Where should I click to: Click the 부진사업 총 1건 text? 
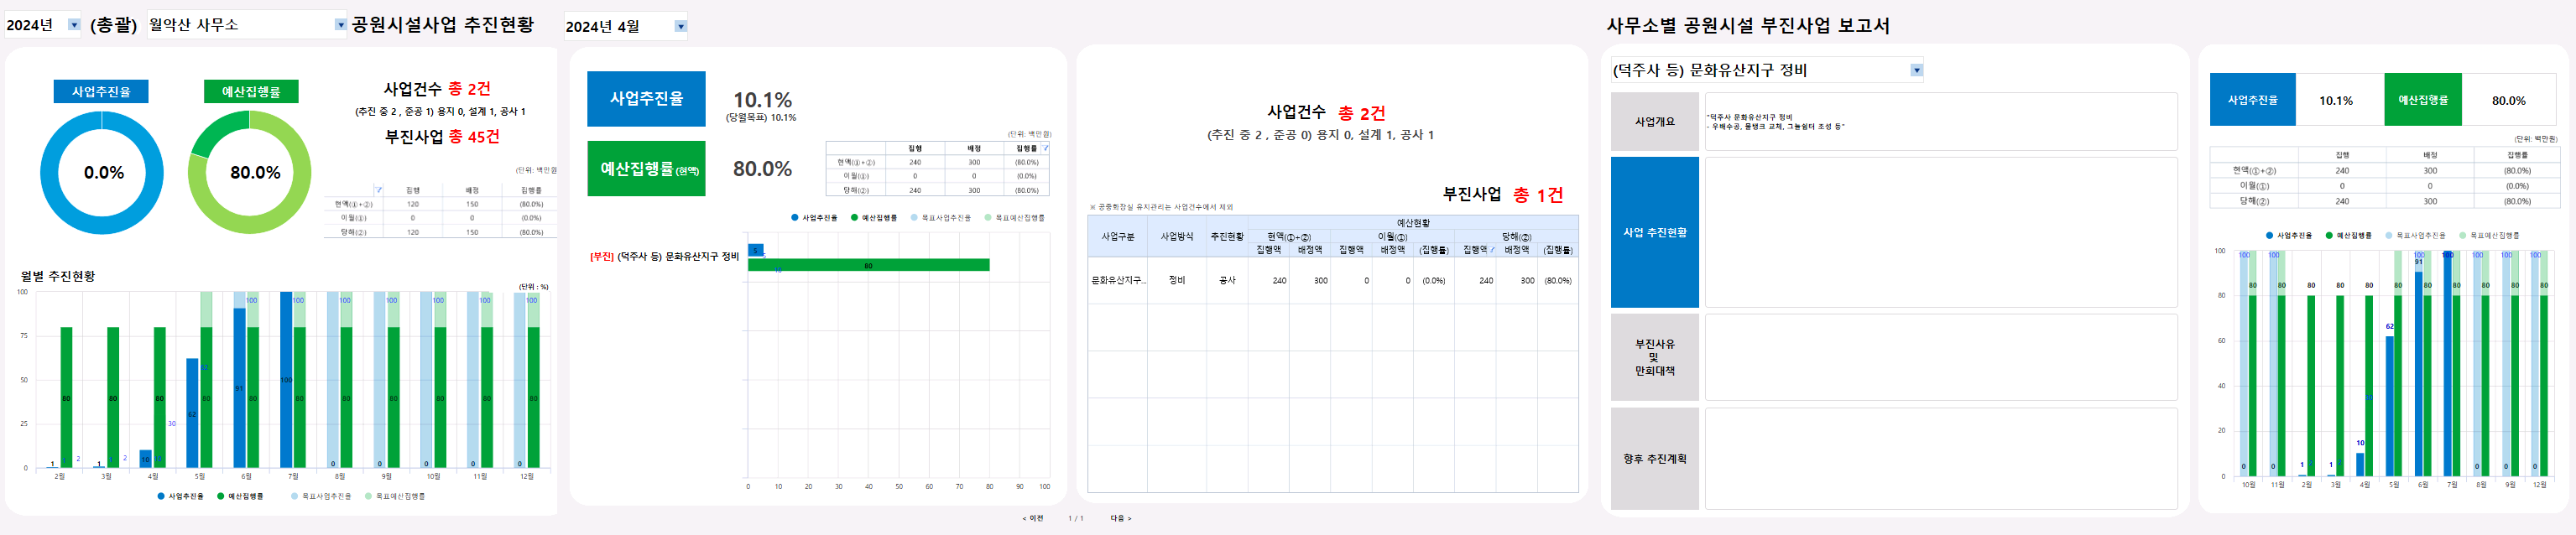pos(1502,194)
